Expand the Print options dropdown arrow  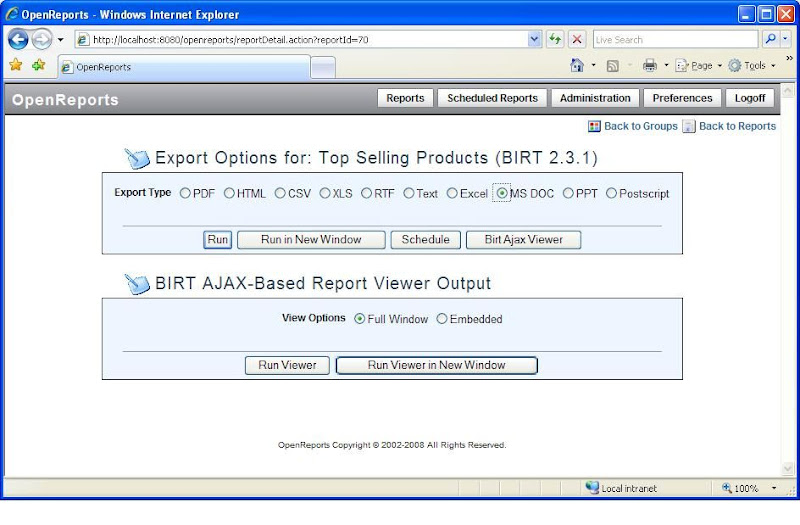click(666, 65)
